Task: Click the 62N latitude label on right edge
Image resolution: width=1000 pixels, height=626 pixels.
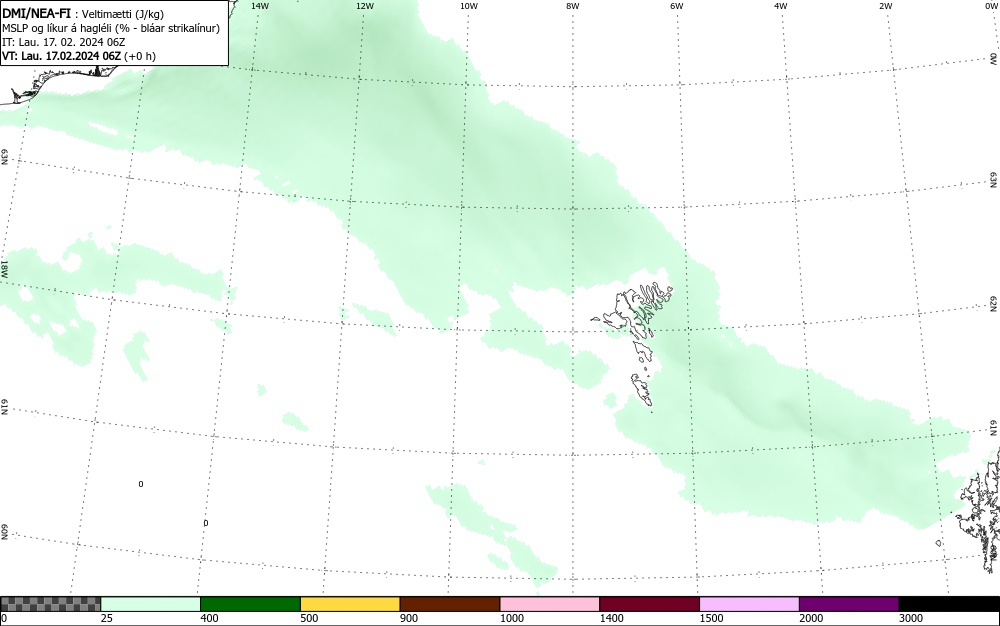Action: [x=994, y=304]
